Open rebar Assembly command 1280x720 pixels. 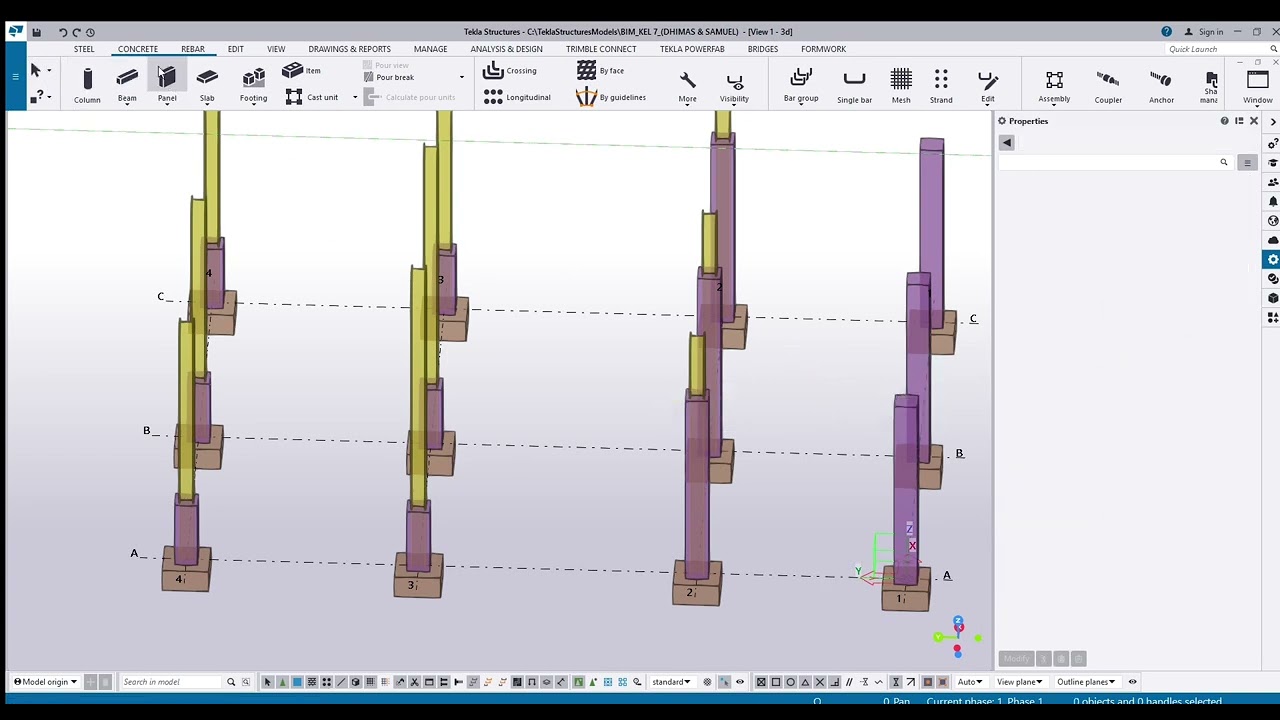click(x=1054, y=86)
